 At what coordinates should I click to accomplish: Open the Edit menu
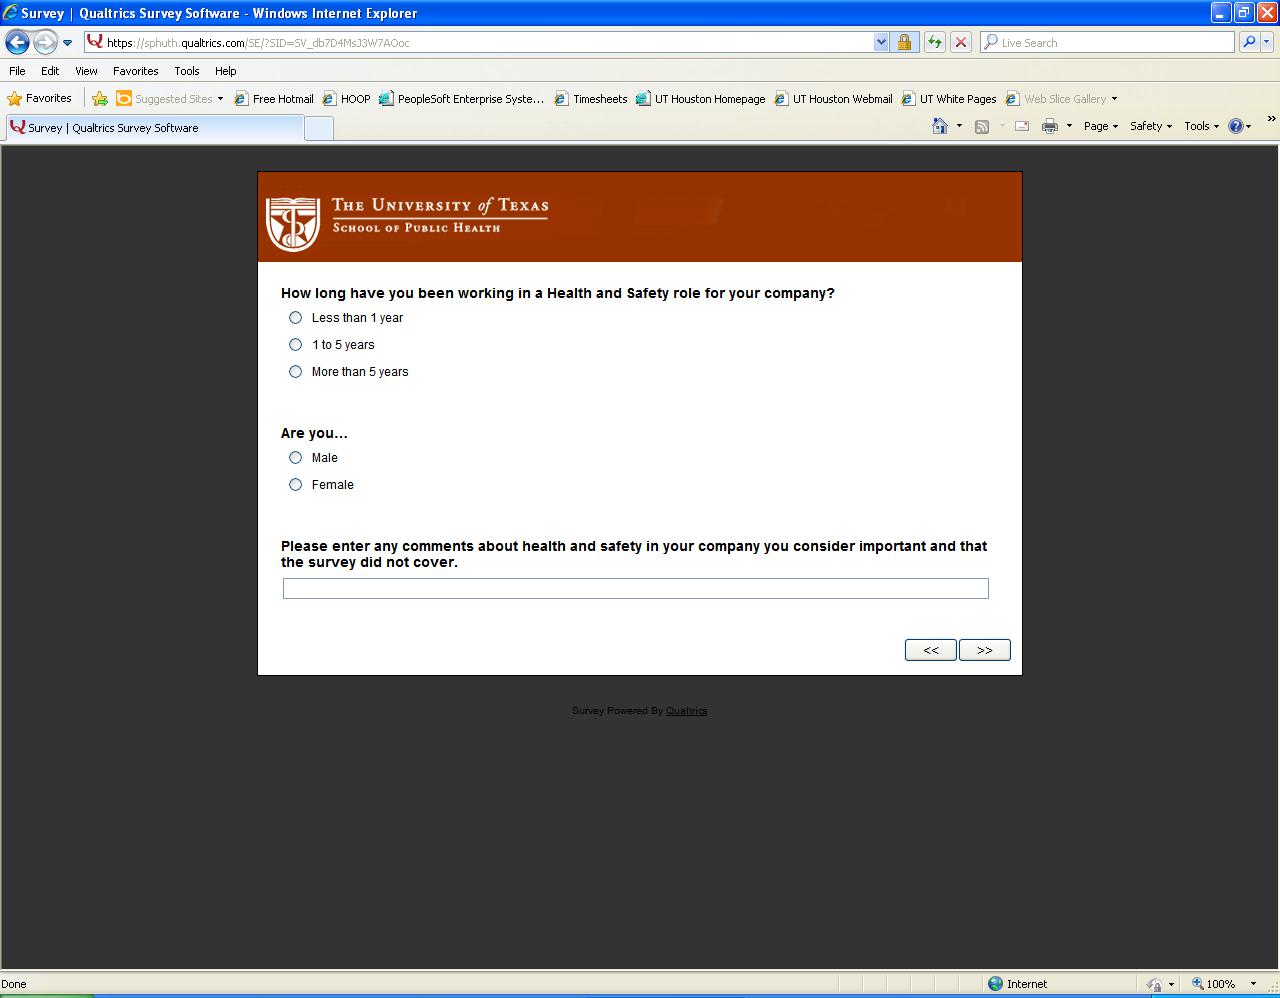(x=50, y=71)
